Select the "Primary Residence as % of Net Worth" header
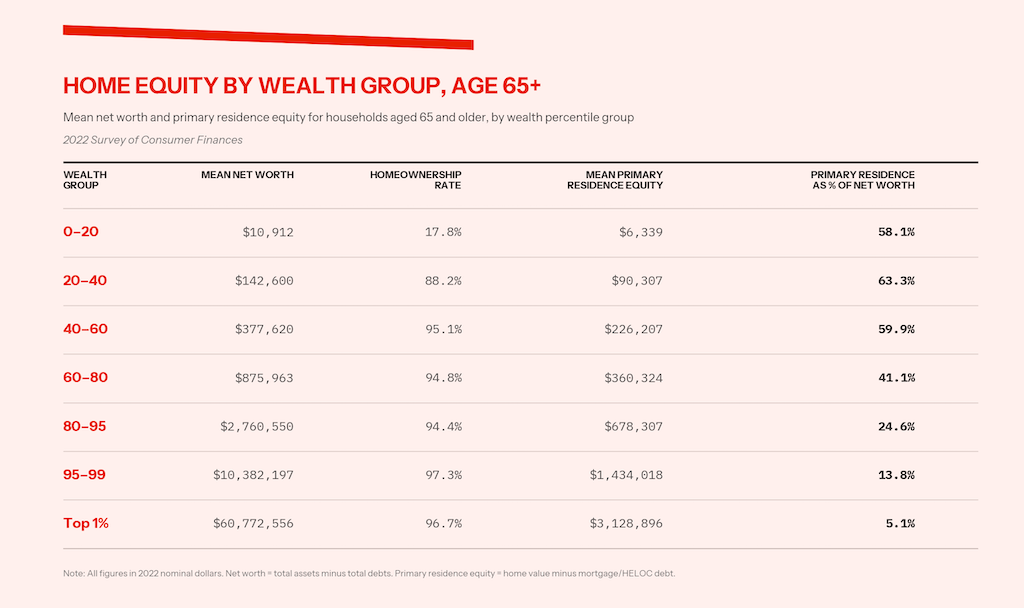The width and height of the screenshot is (1024, 608). tap(862, 180)
